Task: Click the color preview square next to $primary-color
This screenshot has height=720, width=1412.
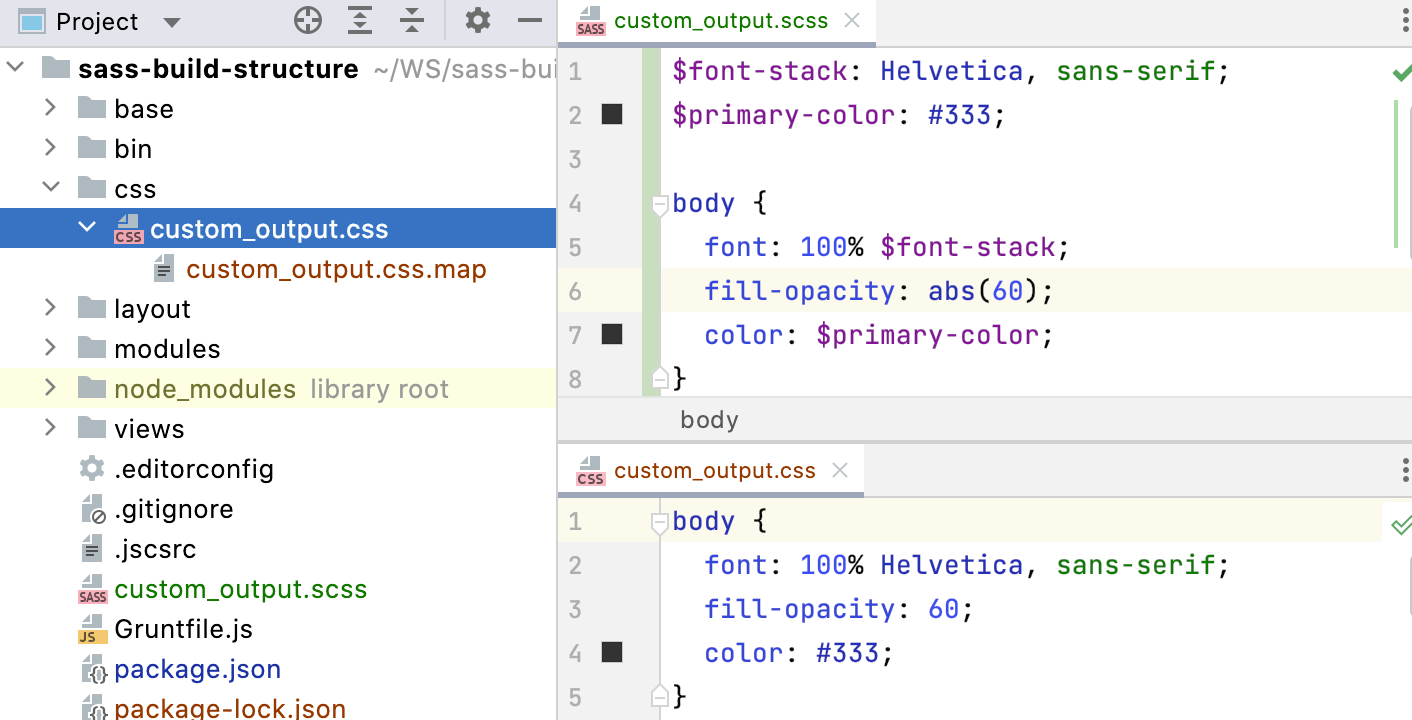Action: coord(611,114)
